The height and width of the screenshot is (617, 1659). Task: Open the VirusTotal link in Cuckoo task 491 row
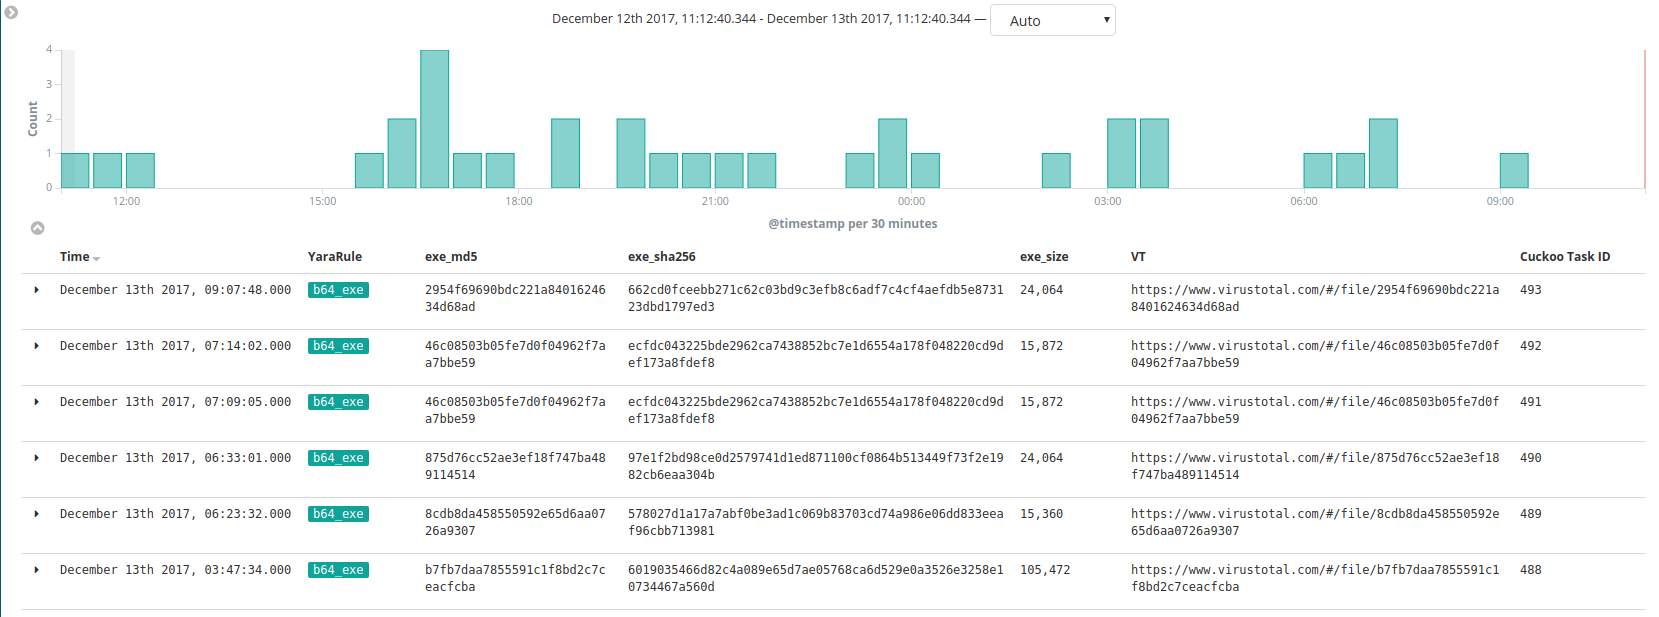click(x=1315, y=410)
